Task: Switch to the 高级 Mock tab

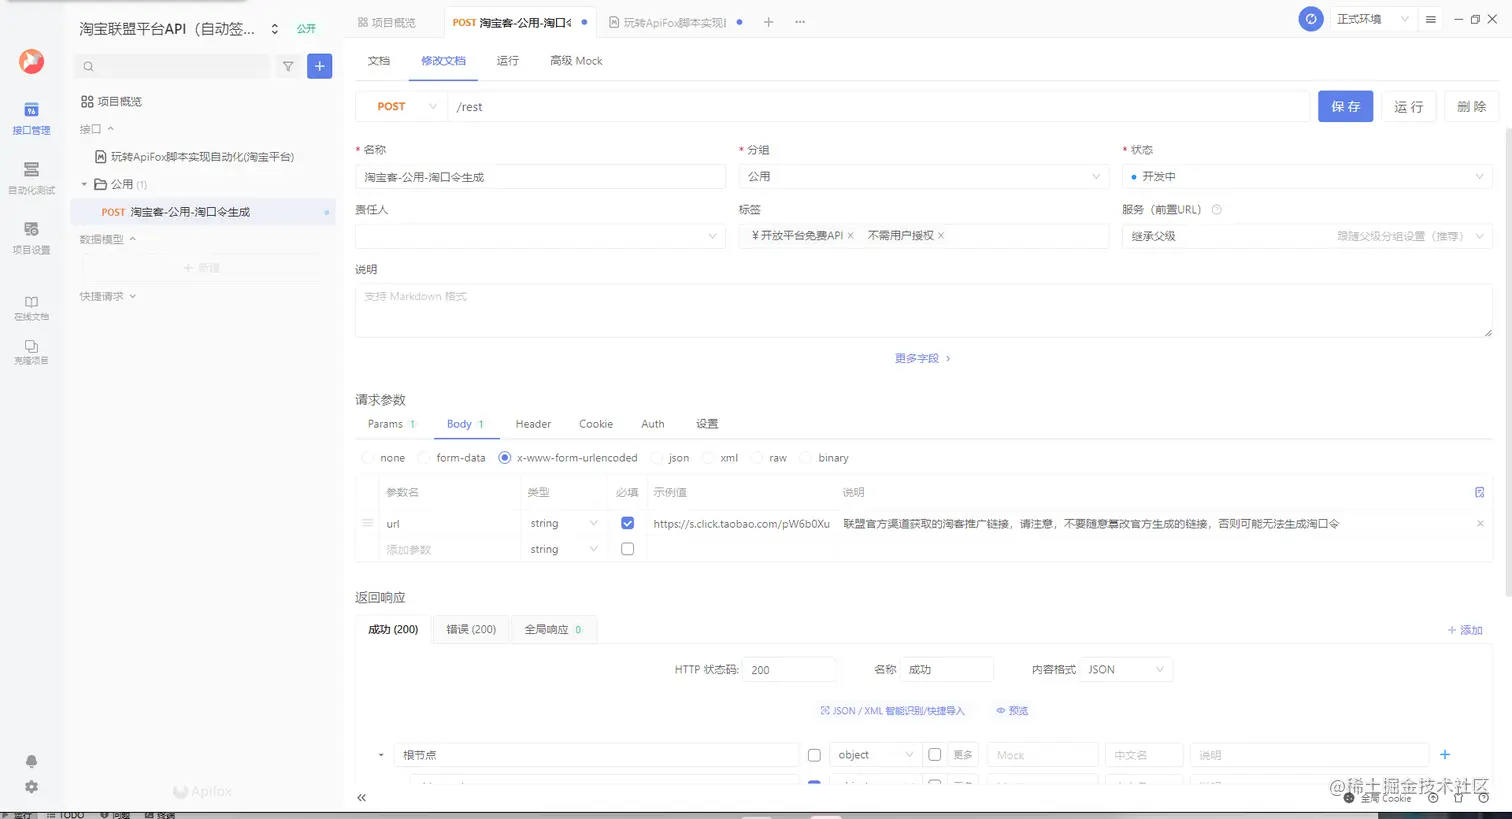Action: tap(575, 60)
